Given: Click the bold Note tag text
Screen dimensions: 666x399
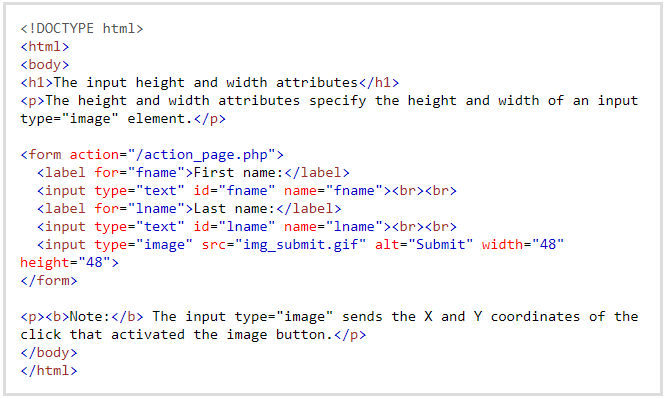Looking at the screenshot, I should [x=82, y=317].
